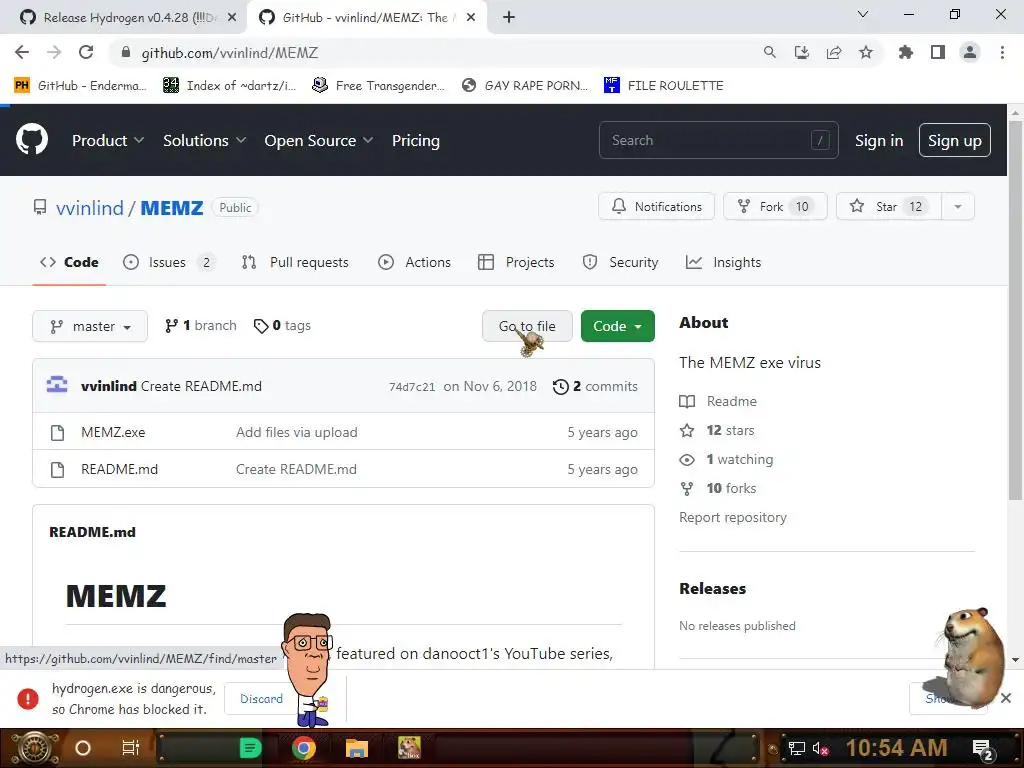
Task: Fork the repository
Action: click(x=775, y=206)
